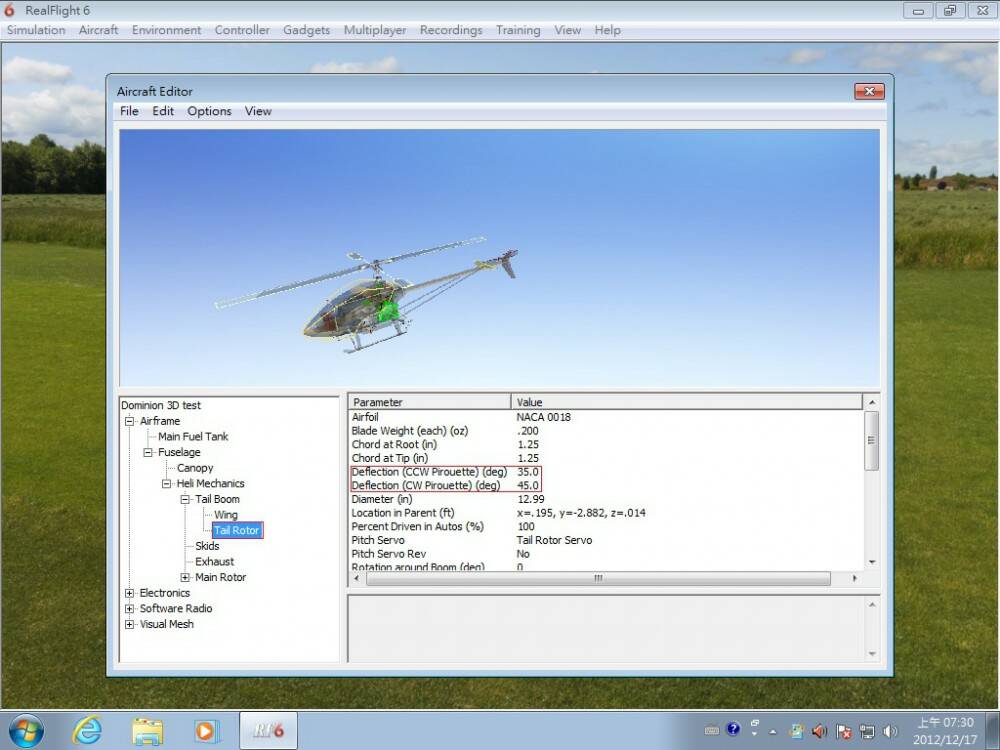Click the speaker volume tray icon
The image size is (1000, 750).
point(890,731)
